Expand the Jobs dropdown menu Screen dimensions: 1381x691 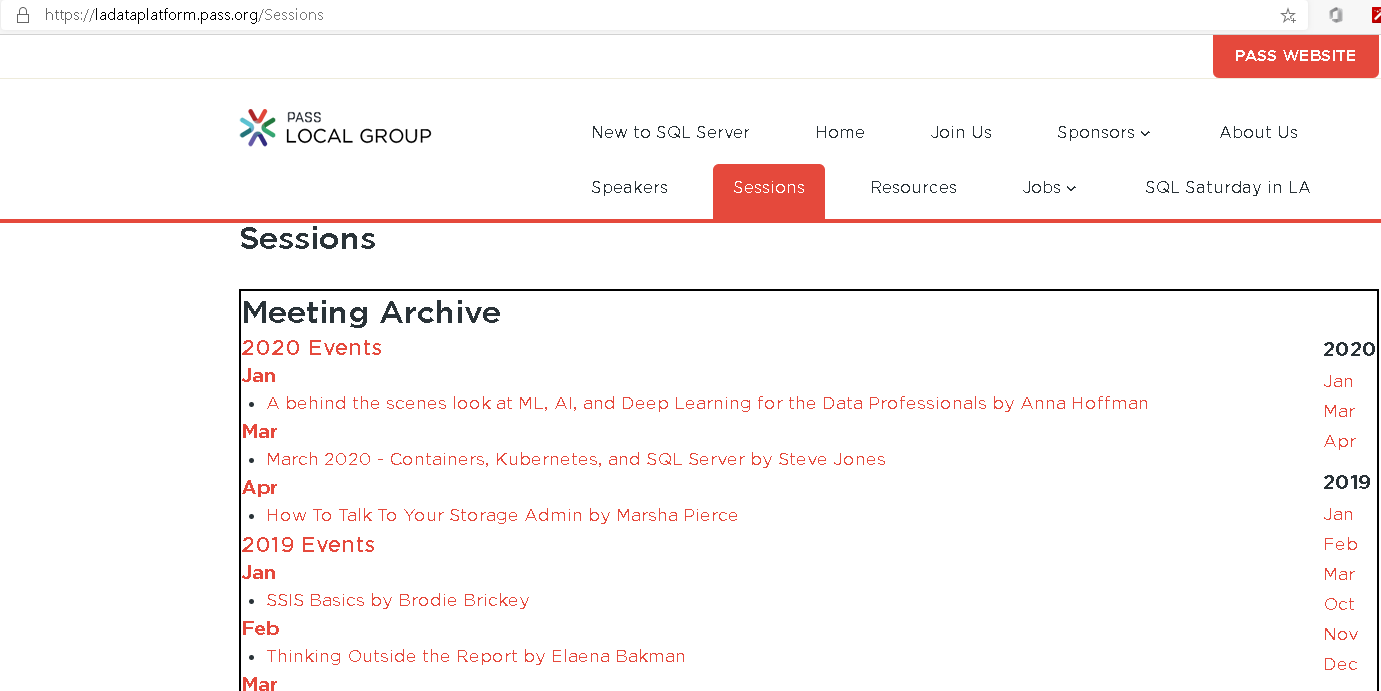pyautogui.click(x=1048, y=188)
